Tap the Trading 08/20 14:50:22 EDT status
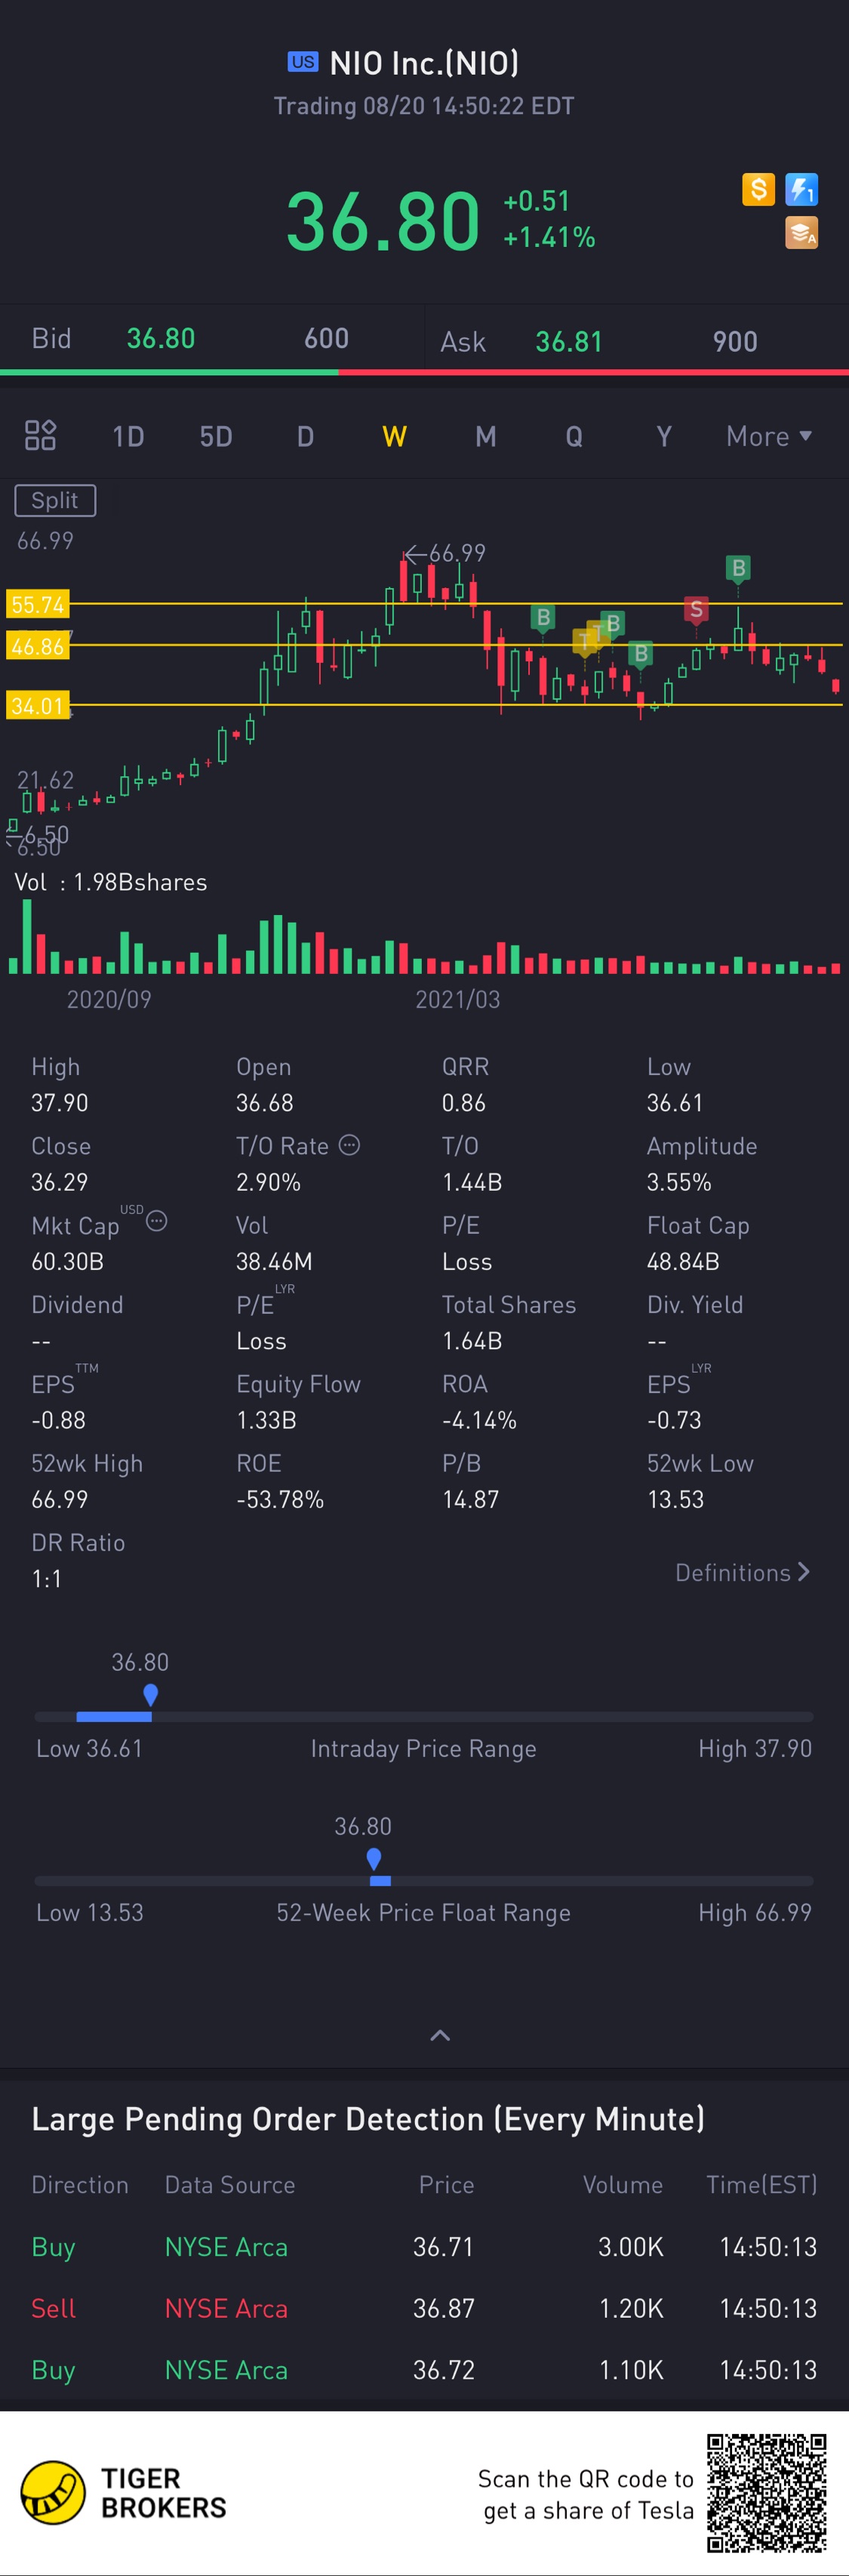Viewport: 849px width, 2576px height. pyautogui.click(x=424, y=106)
